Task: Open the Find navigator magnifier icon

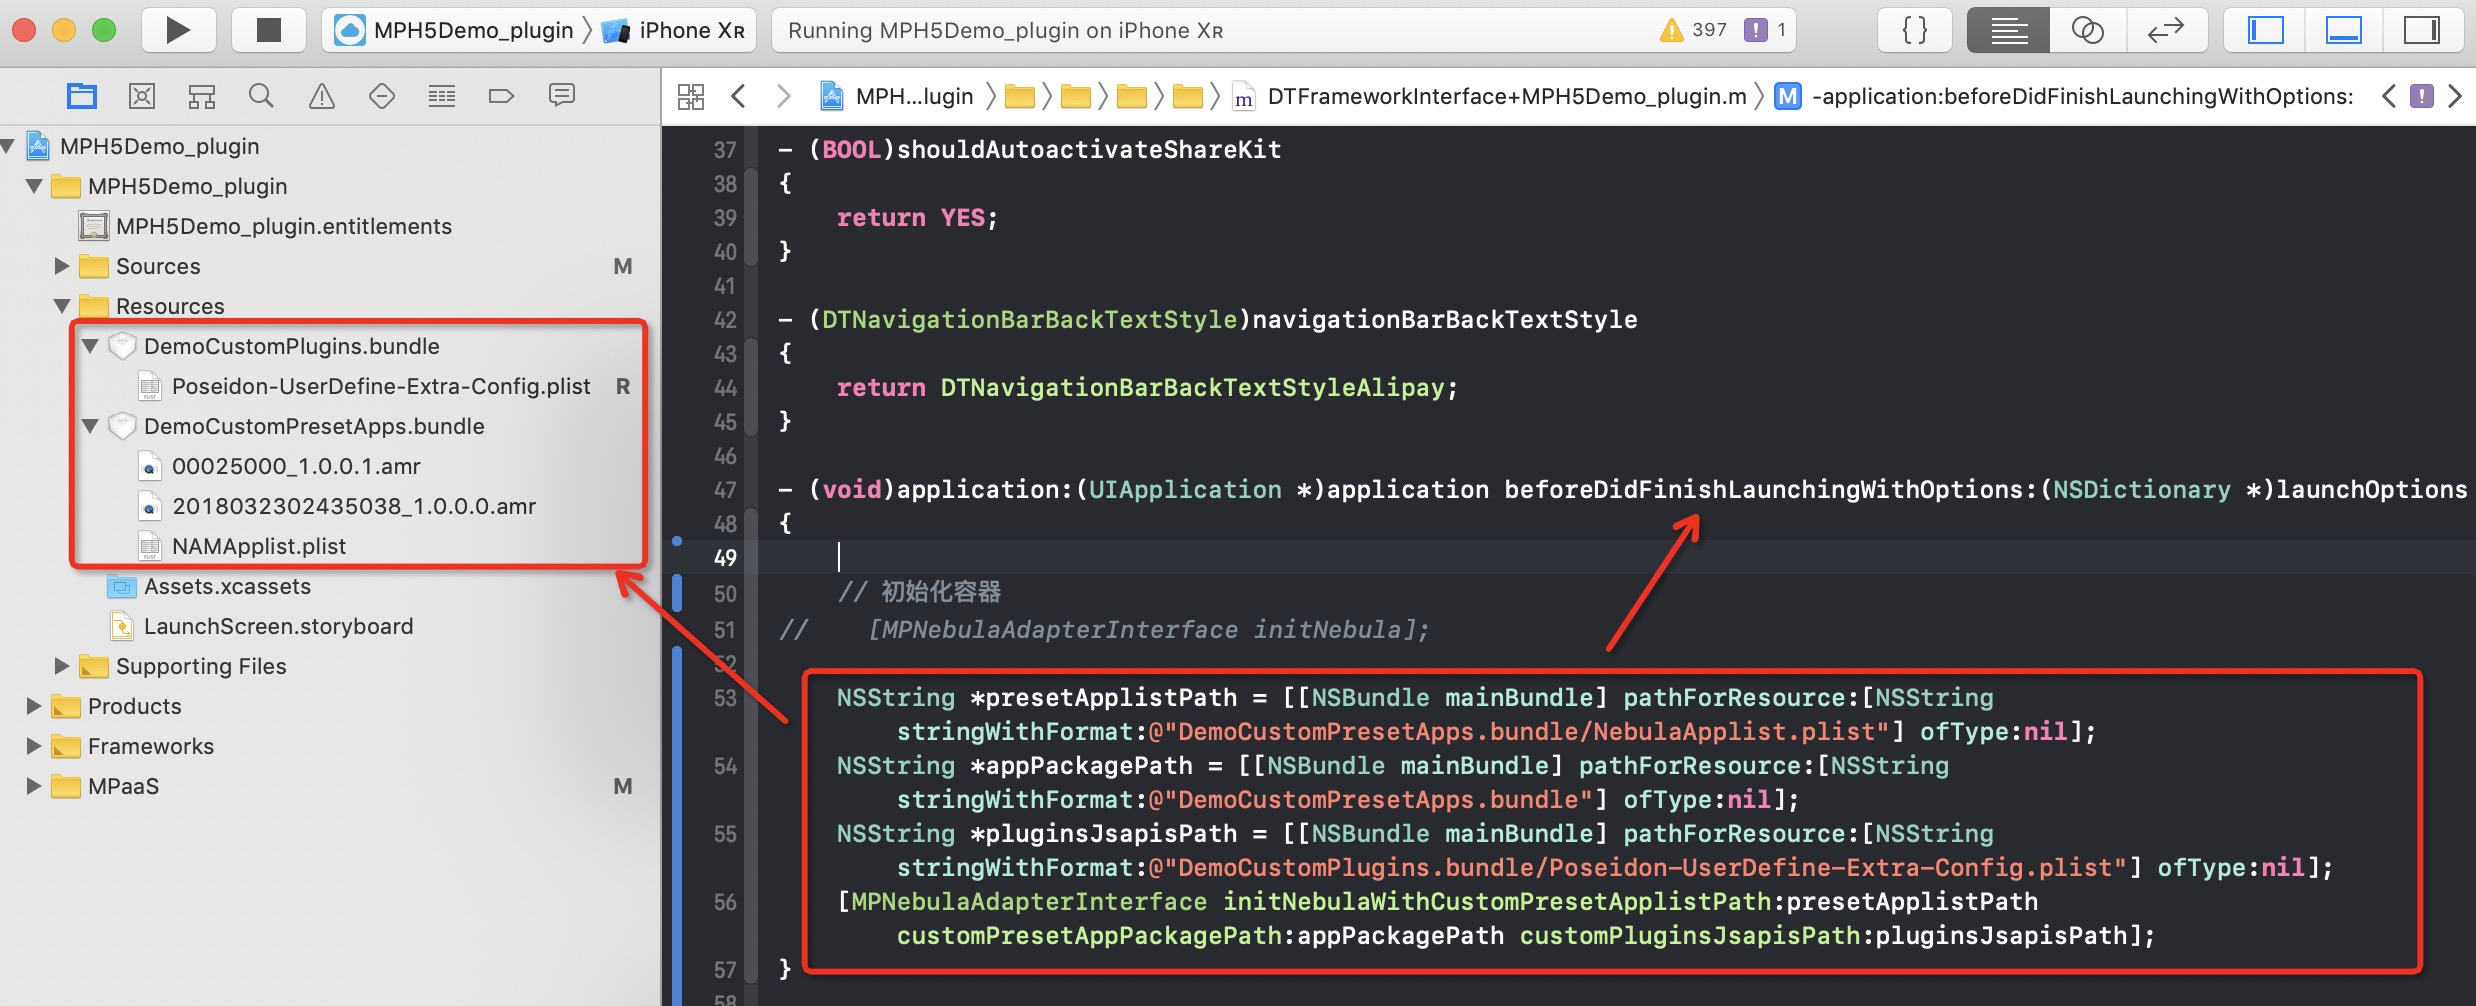Action: 261,96
